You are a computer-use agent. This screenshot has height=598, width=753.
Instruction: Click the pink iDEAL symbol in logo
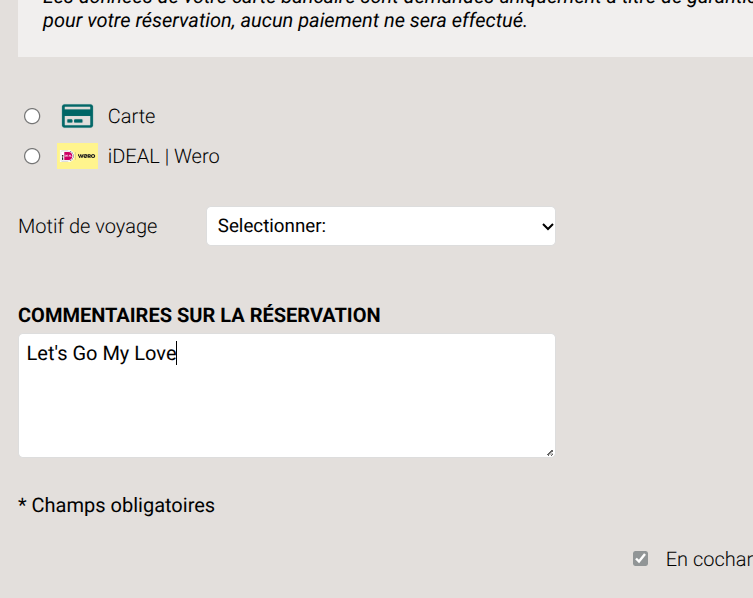click(67, 156)
